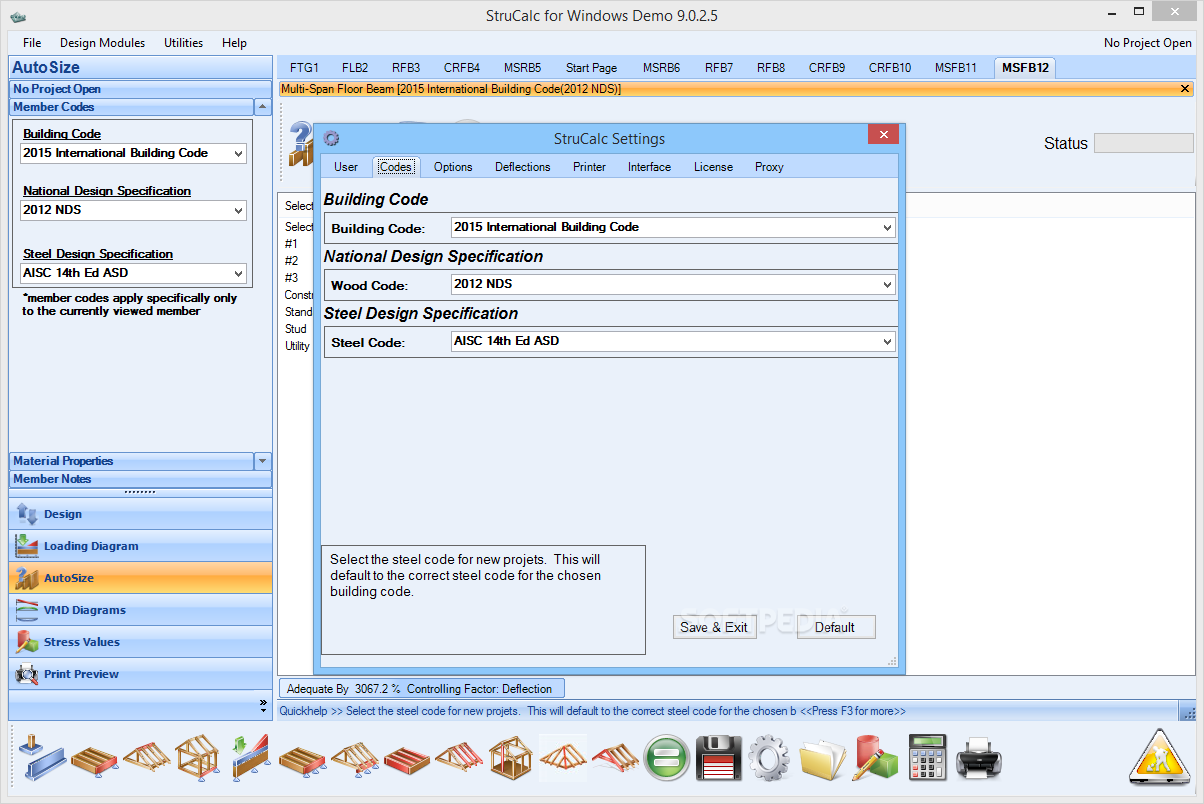Open the sidebar Building Code combo box

pyautogui.click(x=133, y=153)
